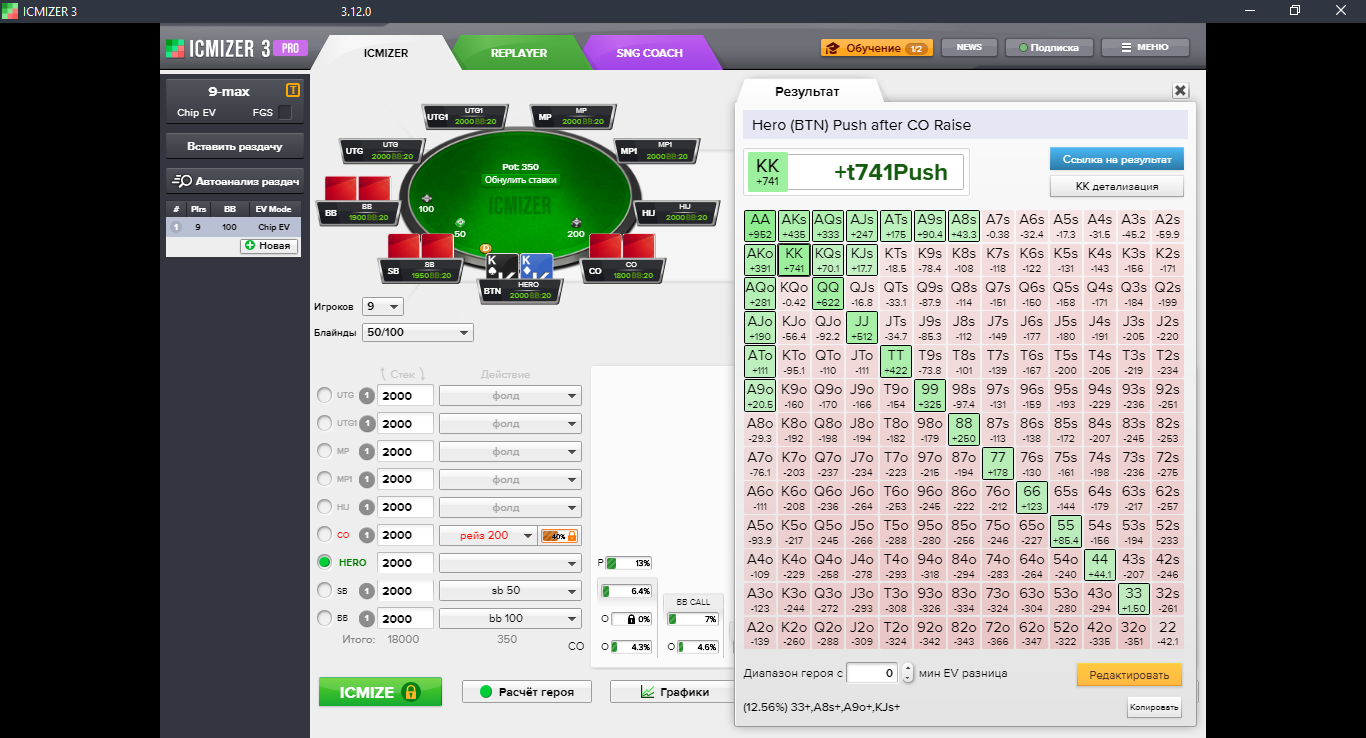
Task: Select the HJ hero radio button
Action: click(325, 507)
